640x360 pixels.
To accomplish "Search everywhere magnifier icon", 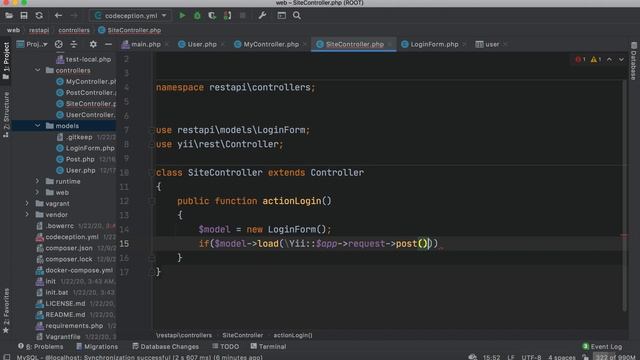I will 297,16.
